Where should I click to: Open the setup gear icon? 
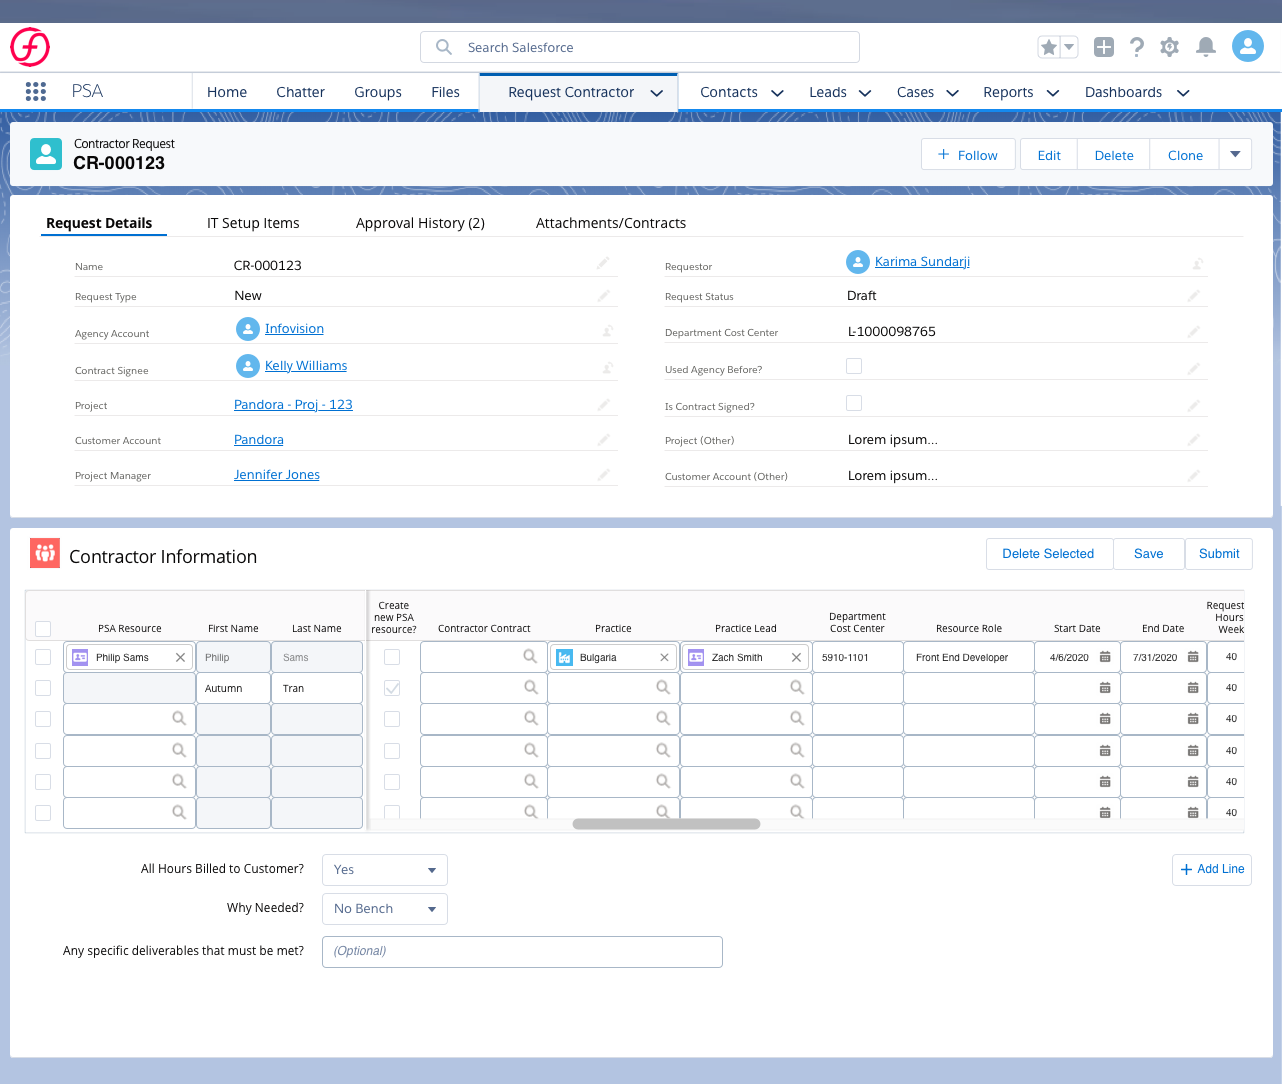pyautogui.click(x=1170, y=47)
